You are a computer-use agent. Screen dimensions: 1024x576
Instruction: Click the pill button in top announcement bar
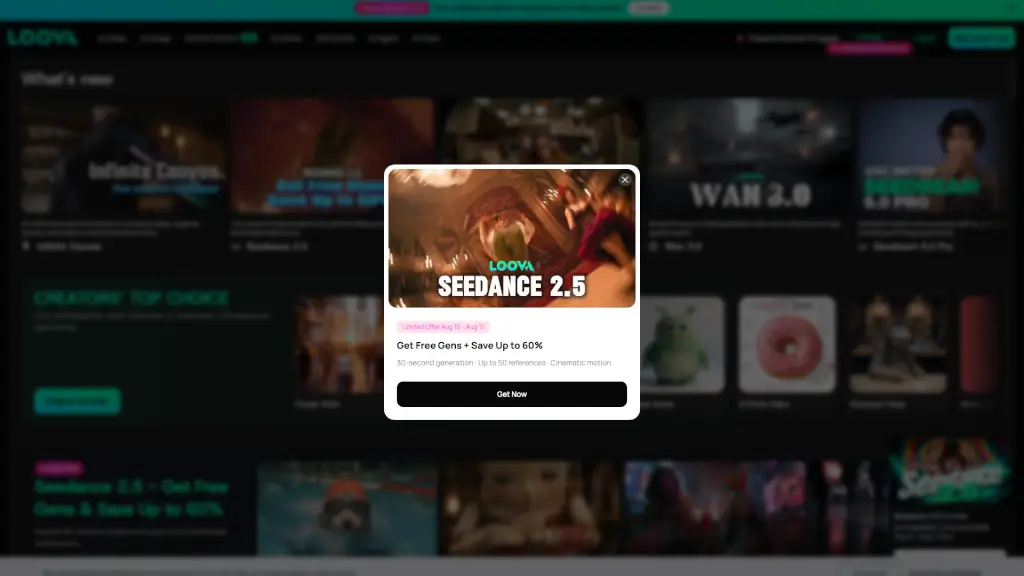[x=648, y=8]
